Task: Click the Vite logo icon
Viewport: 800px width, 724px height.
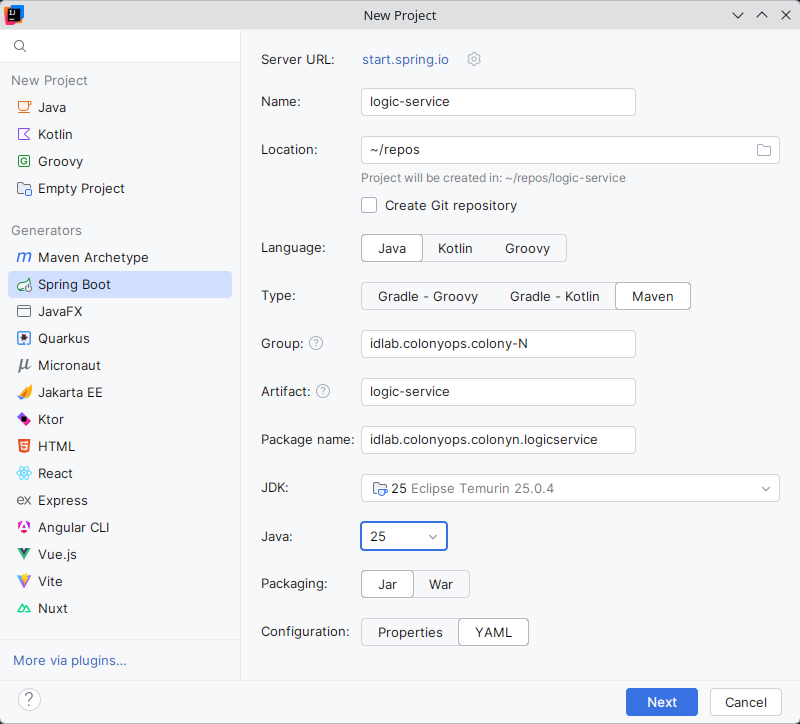Action: tap(24, 581)
